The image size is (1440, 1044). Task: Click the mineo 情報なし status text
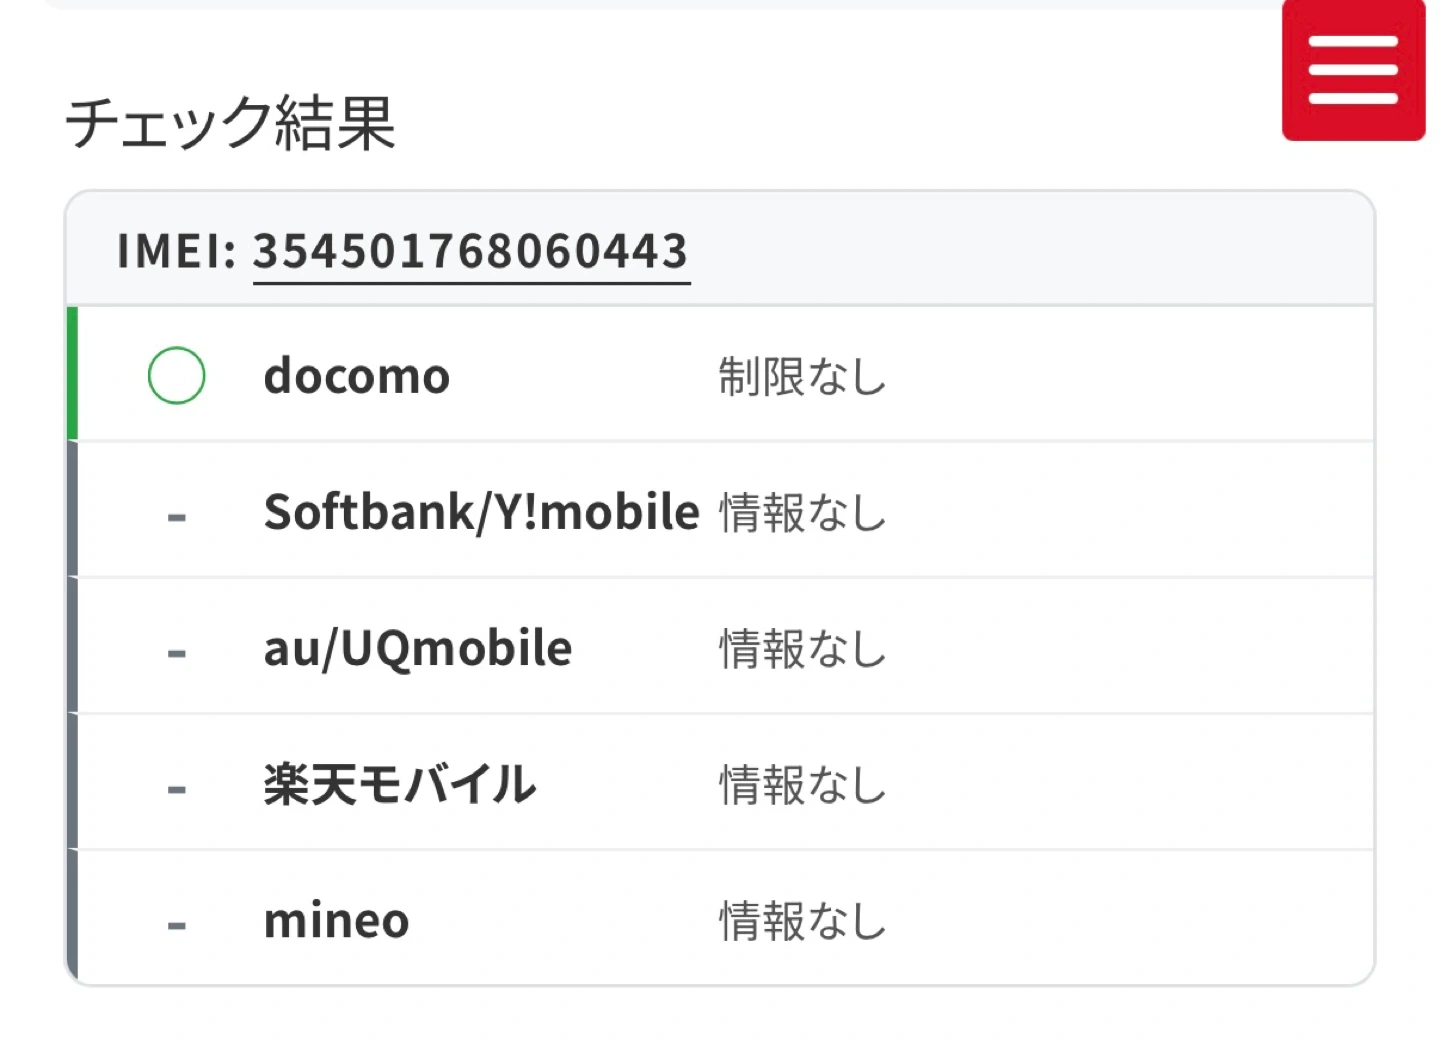tap(802, 921)
